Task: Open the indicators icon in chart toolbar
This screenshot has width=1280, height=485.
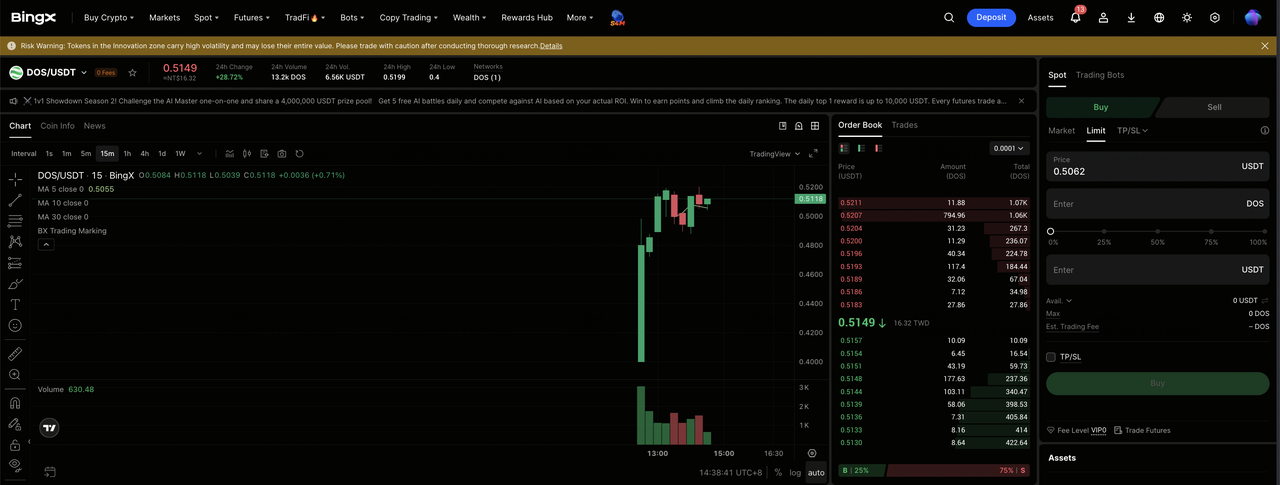Action: click(229, 153)
